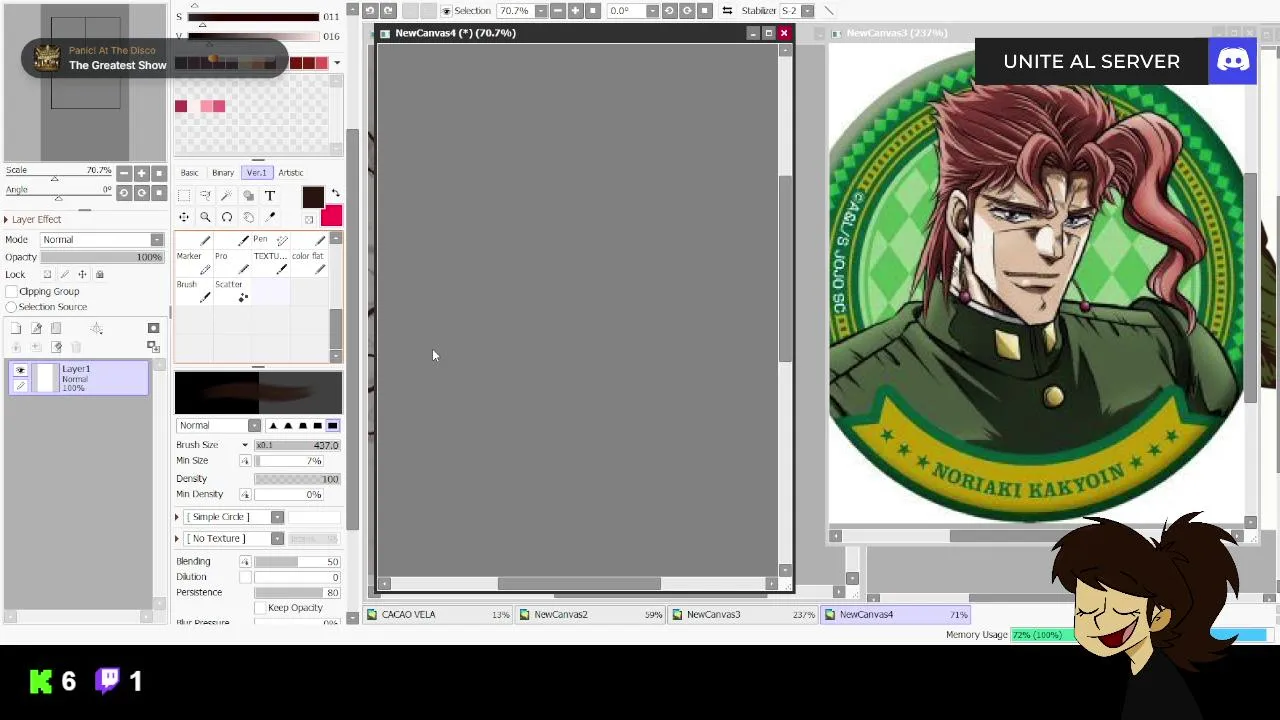Open the Stabilizer S-2 dropdown
The height and width of the screenshot is (720, 1280).
click(808, 11)
